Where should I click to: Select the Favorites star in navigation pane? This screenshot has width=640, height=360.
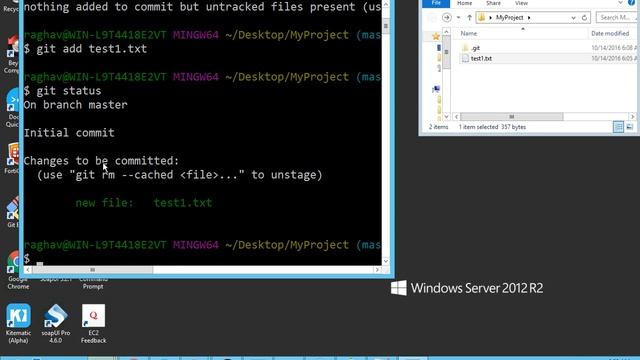click(x=436, y=36)
